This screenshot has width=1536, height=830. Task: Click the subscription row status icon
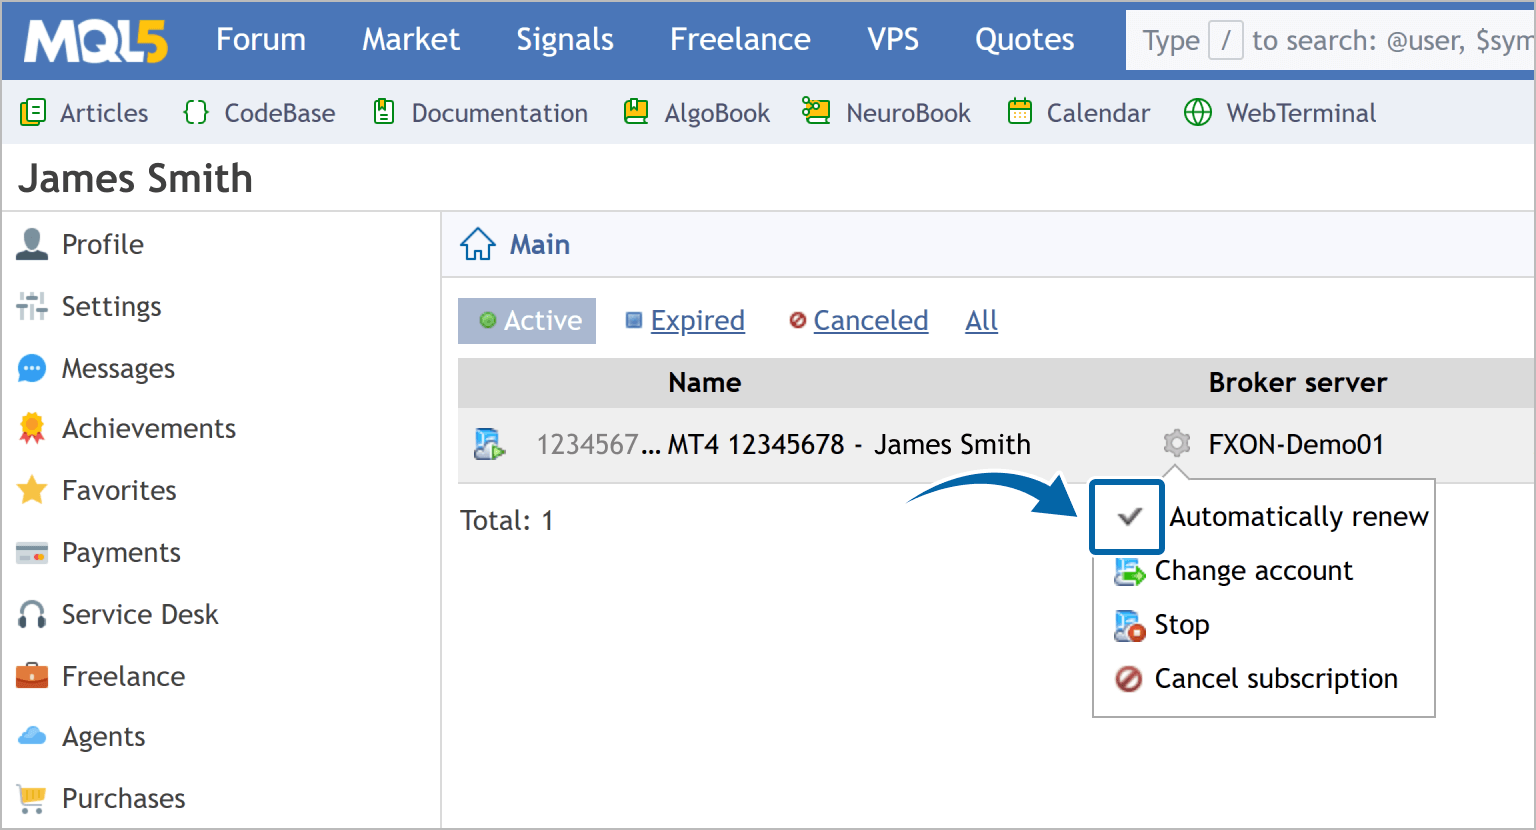(489, 444)
